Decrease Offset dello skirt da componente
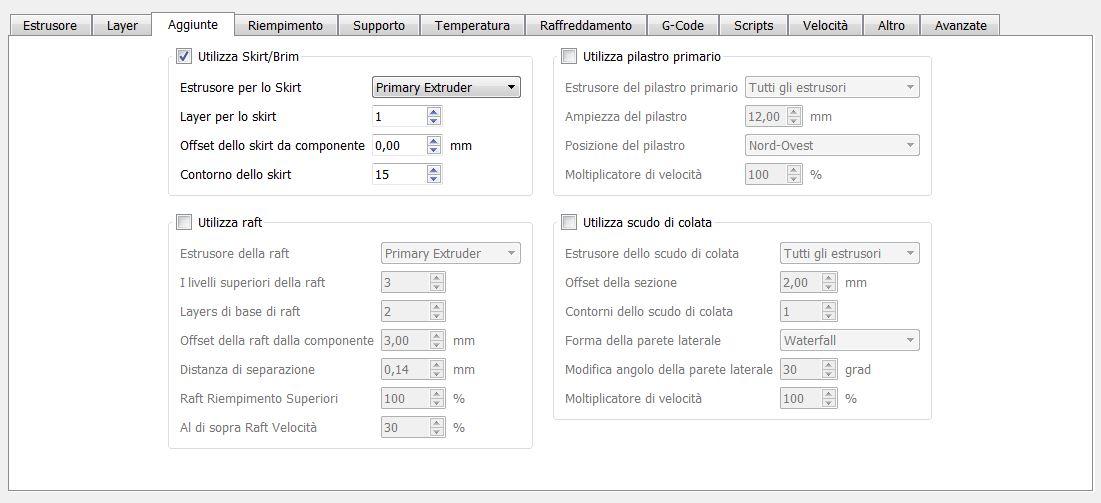The image size is (1101, 503). pos(433,150)
